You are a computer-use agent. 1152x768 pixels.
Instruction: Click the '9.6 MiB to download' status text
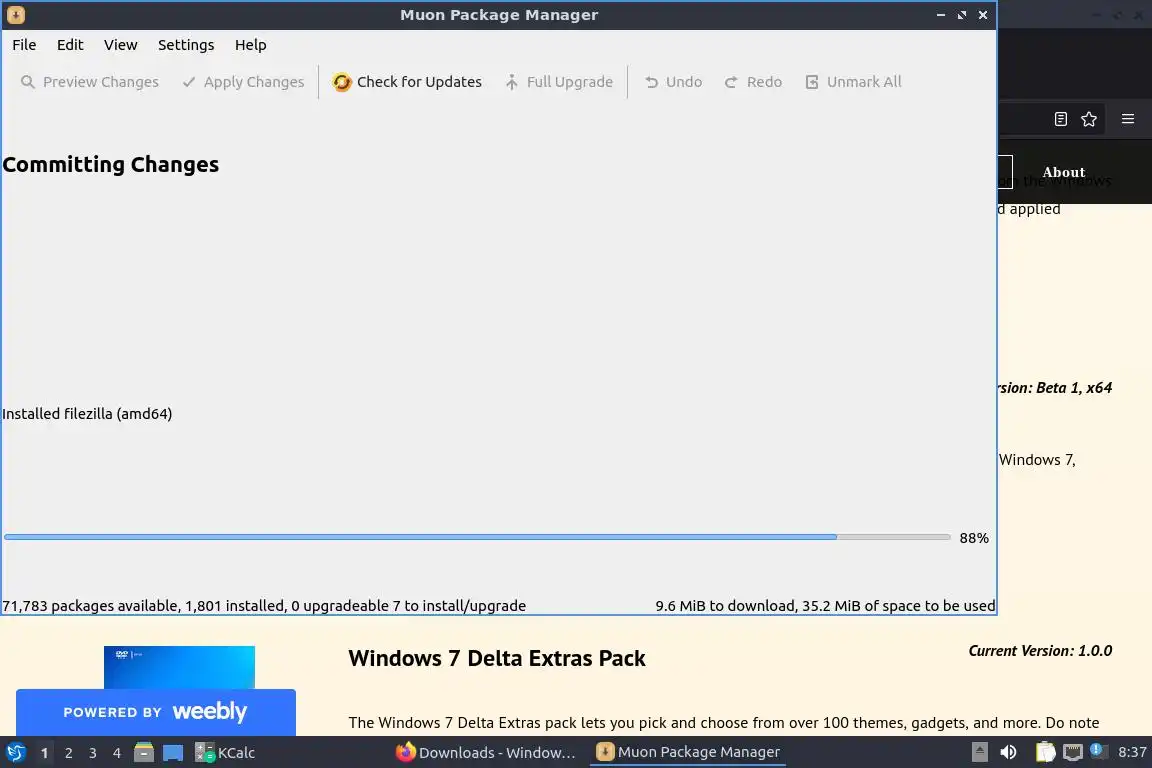pyautogui.click(x=825, y=606)
